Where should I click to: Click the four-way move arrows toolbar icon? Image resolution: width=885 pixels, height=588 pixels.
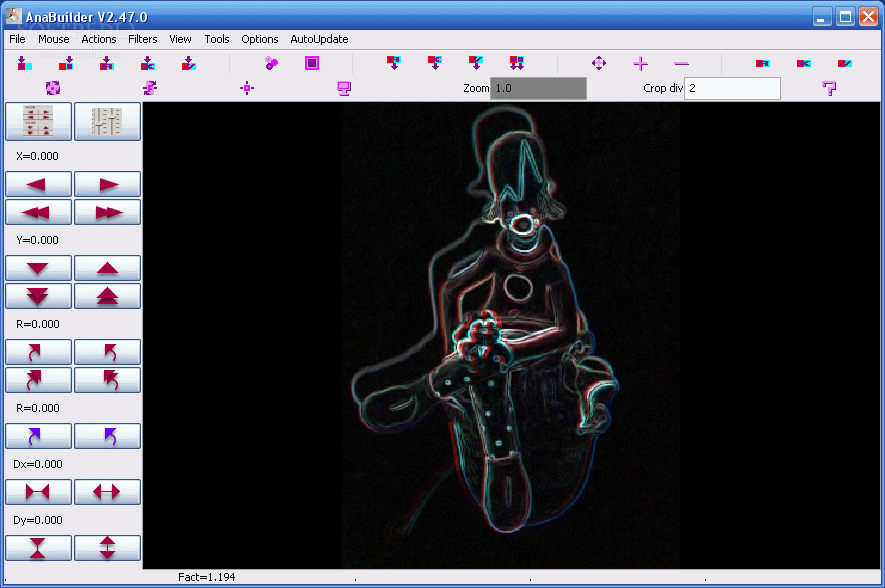(599, 63)
